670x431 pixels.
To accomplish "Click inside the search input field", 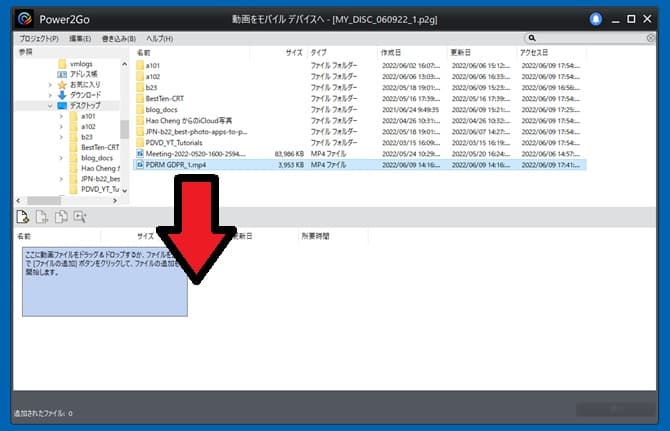I will pyautogui.click(x=590, y=38).
